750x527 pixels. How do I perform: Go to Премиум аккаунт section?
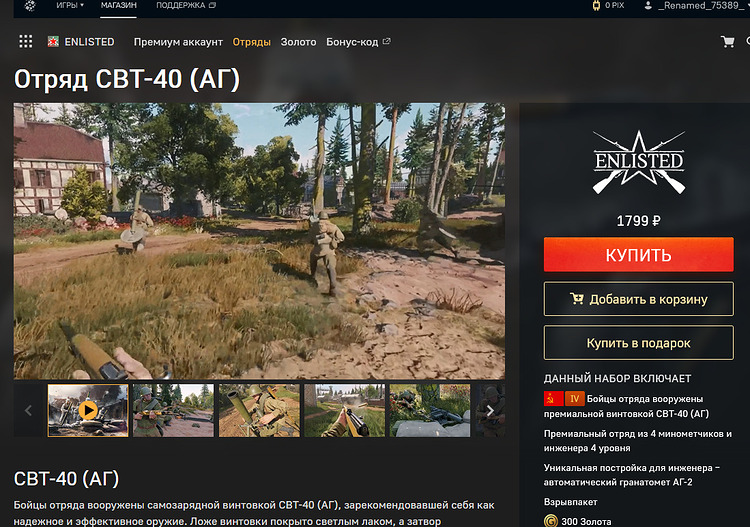178,42
